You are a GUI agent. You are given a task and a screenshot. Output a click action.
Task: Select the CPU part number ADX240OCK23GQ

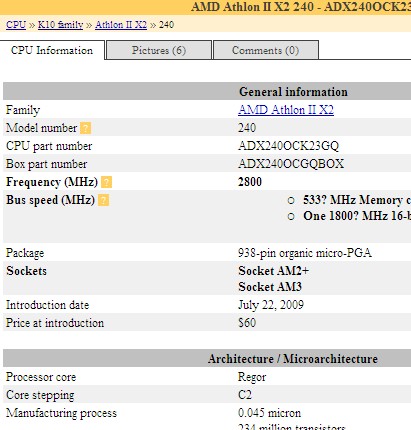(x=288, y=146)
